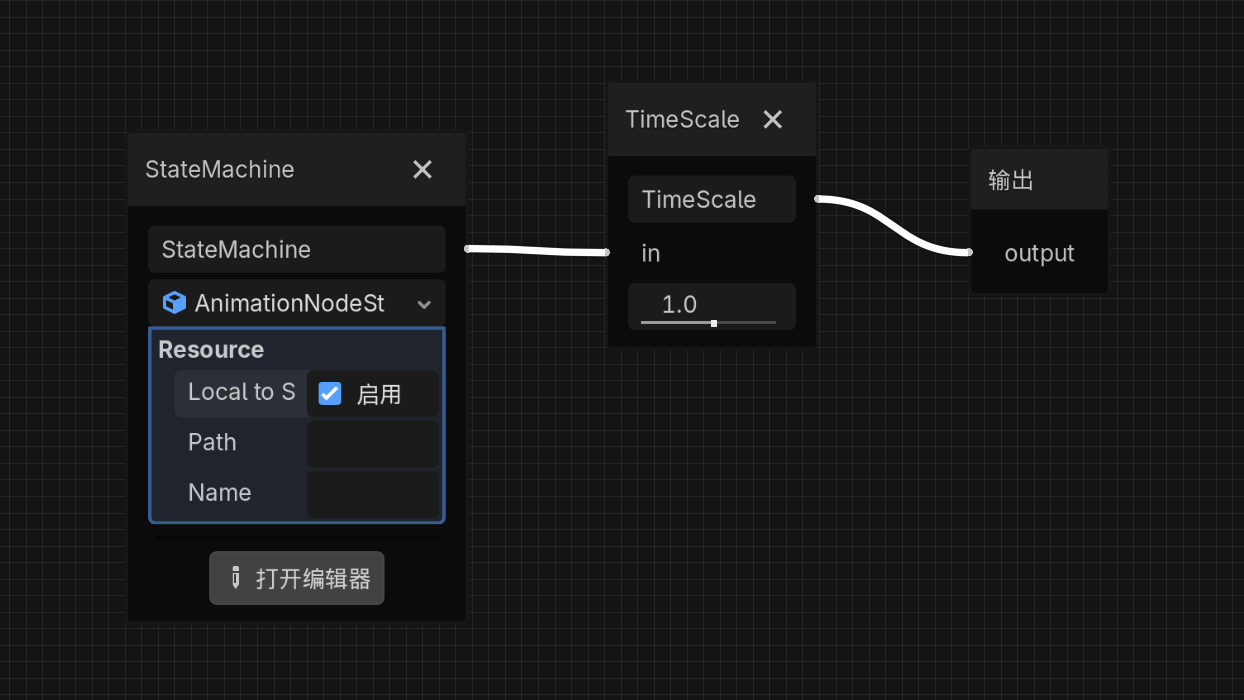
Task: Click the blue cube AnimationNode resource icon
Action: 174,303
